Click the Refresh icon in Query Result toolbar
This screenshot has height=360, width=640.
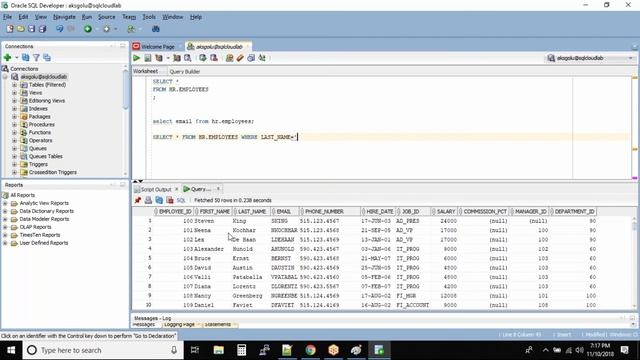(x=159, y=200)
